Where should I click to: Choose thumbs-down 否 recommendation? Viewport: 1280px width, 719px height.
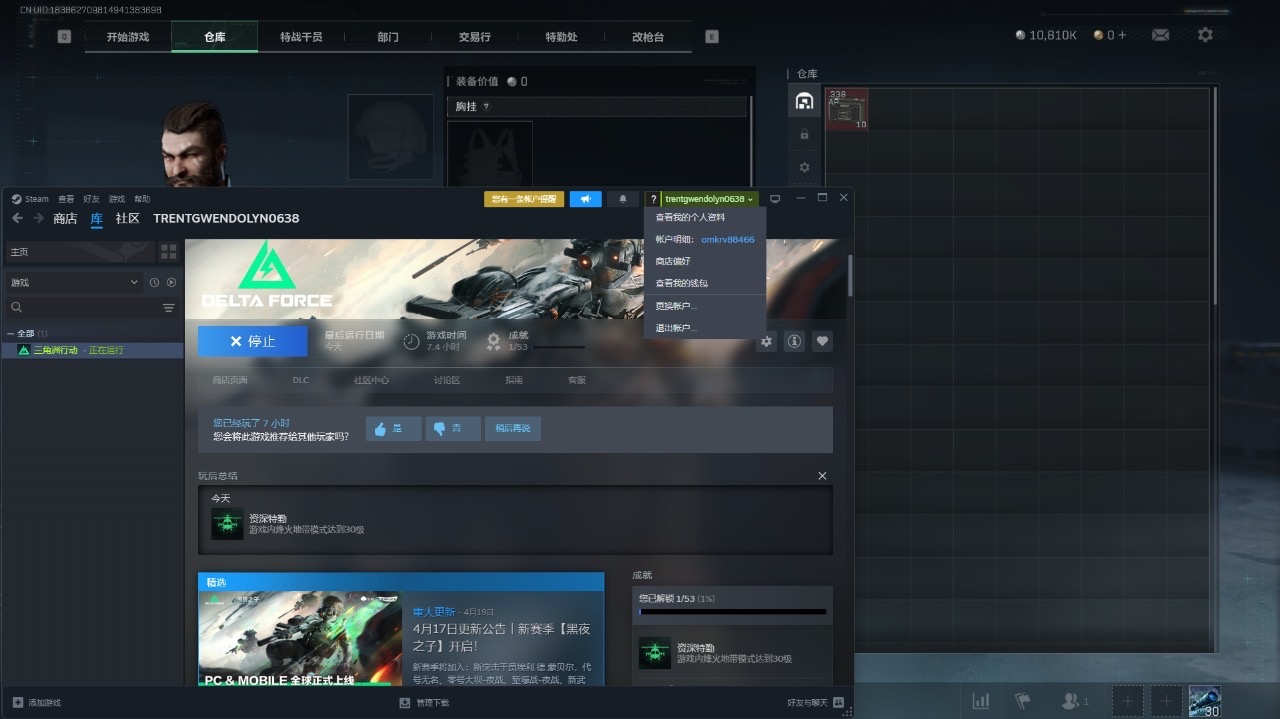pos(452,428)
